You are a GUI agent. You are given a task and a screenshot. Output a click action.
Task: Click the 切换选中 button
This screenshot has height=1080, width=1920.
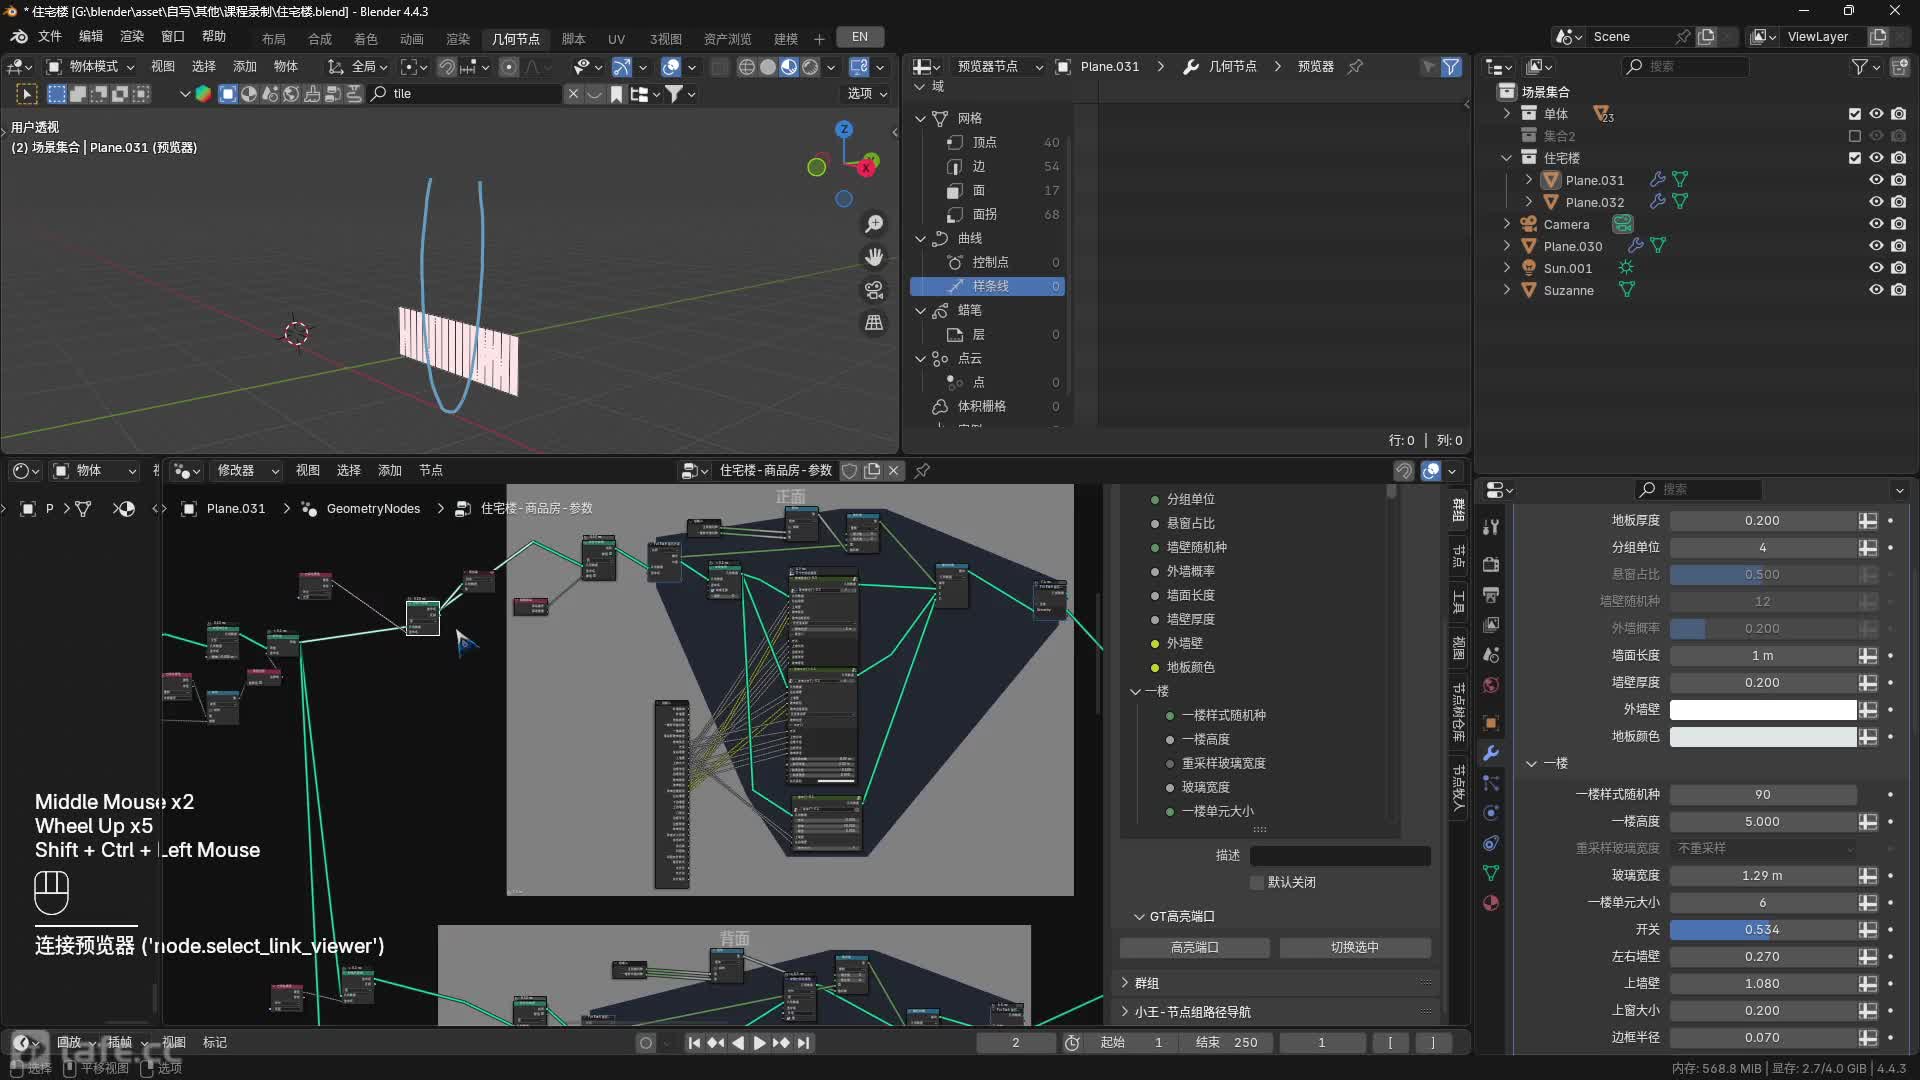pyautogui.click(x=1355, y=947)
